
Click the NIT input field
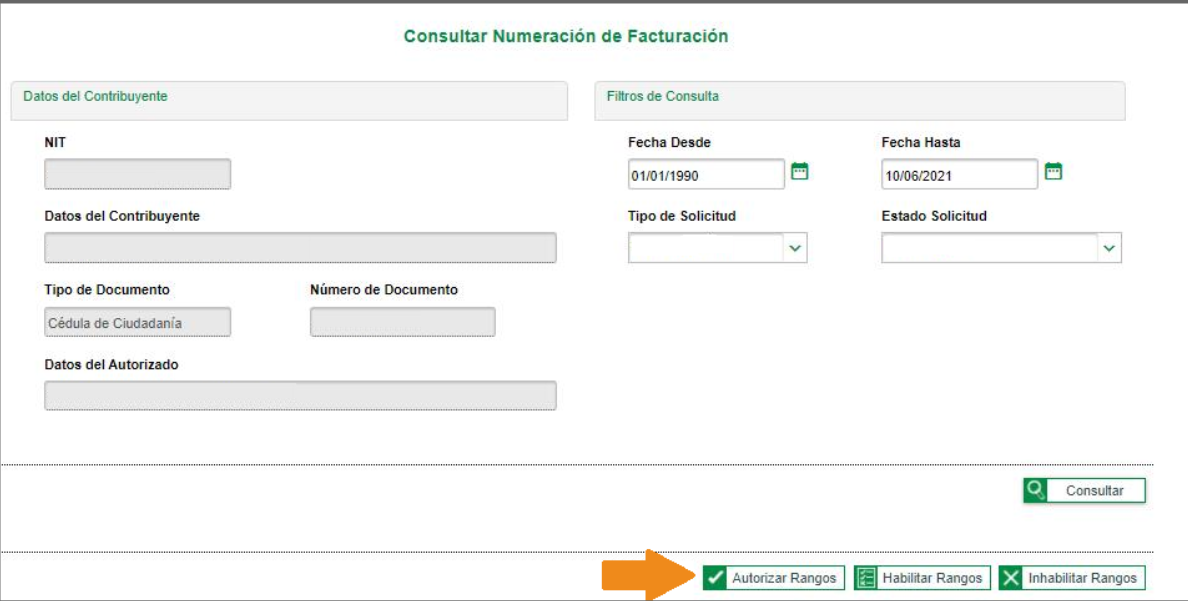coord(138,175)
